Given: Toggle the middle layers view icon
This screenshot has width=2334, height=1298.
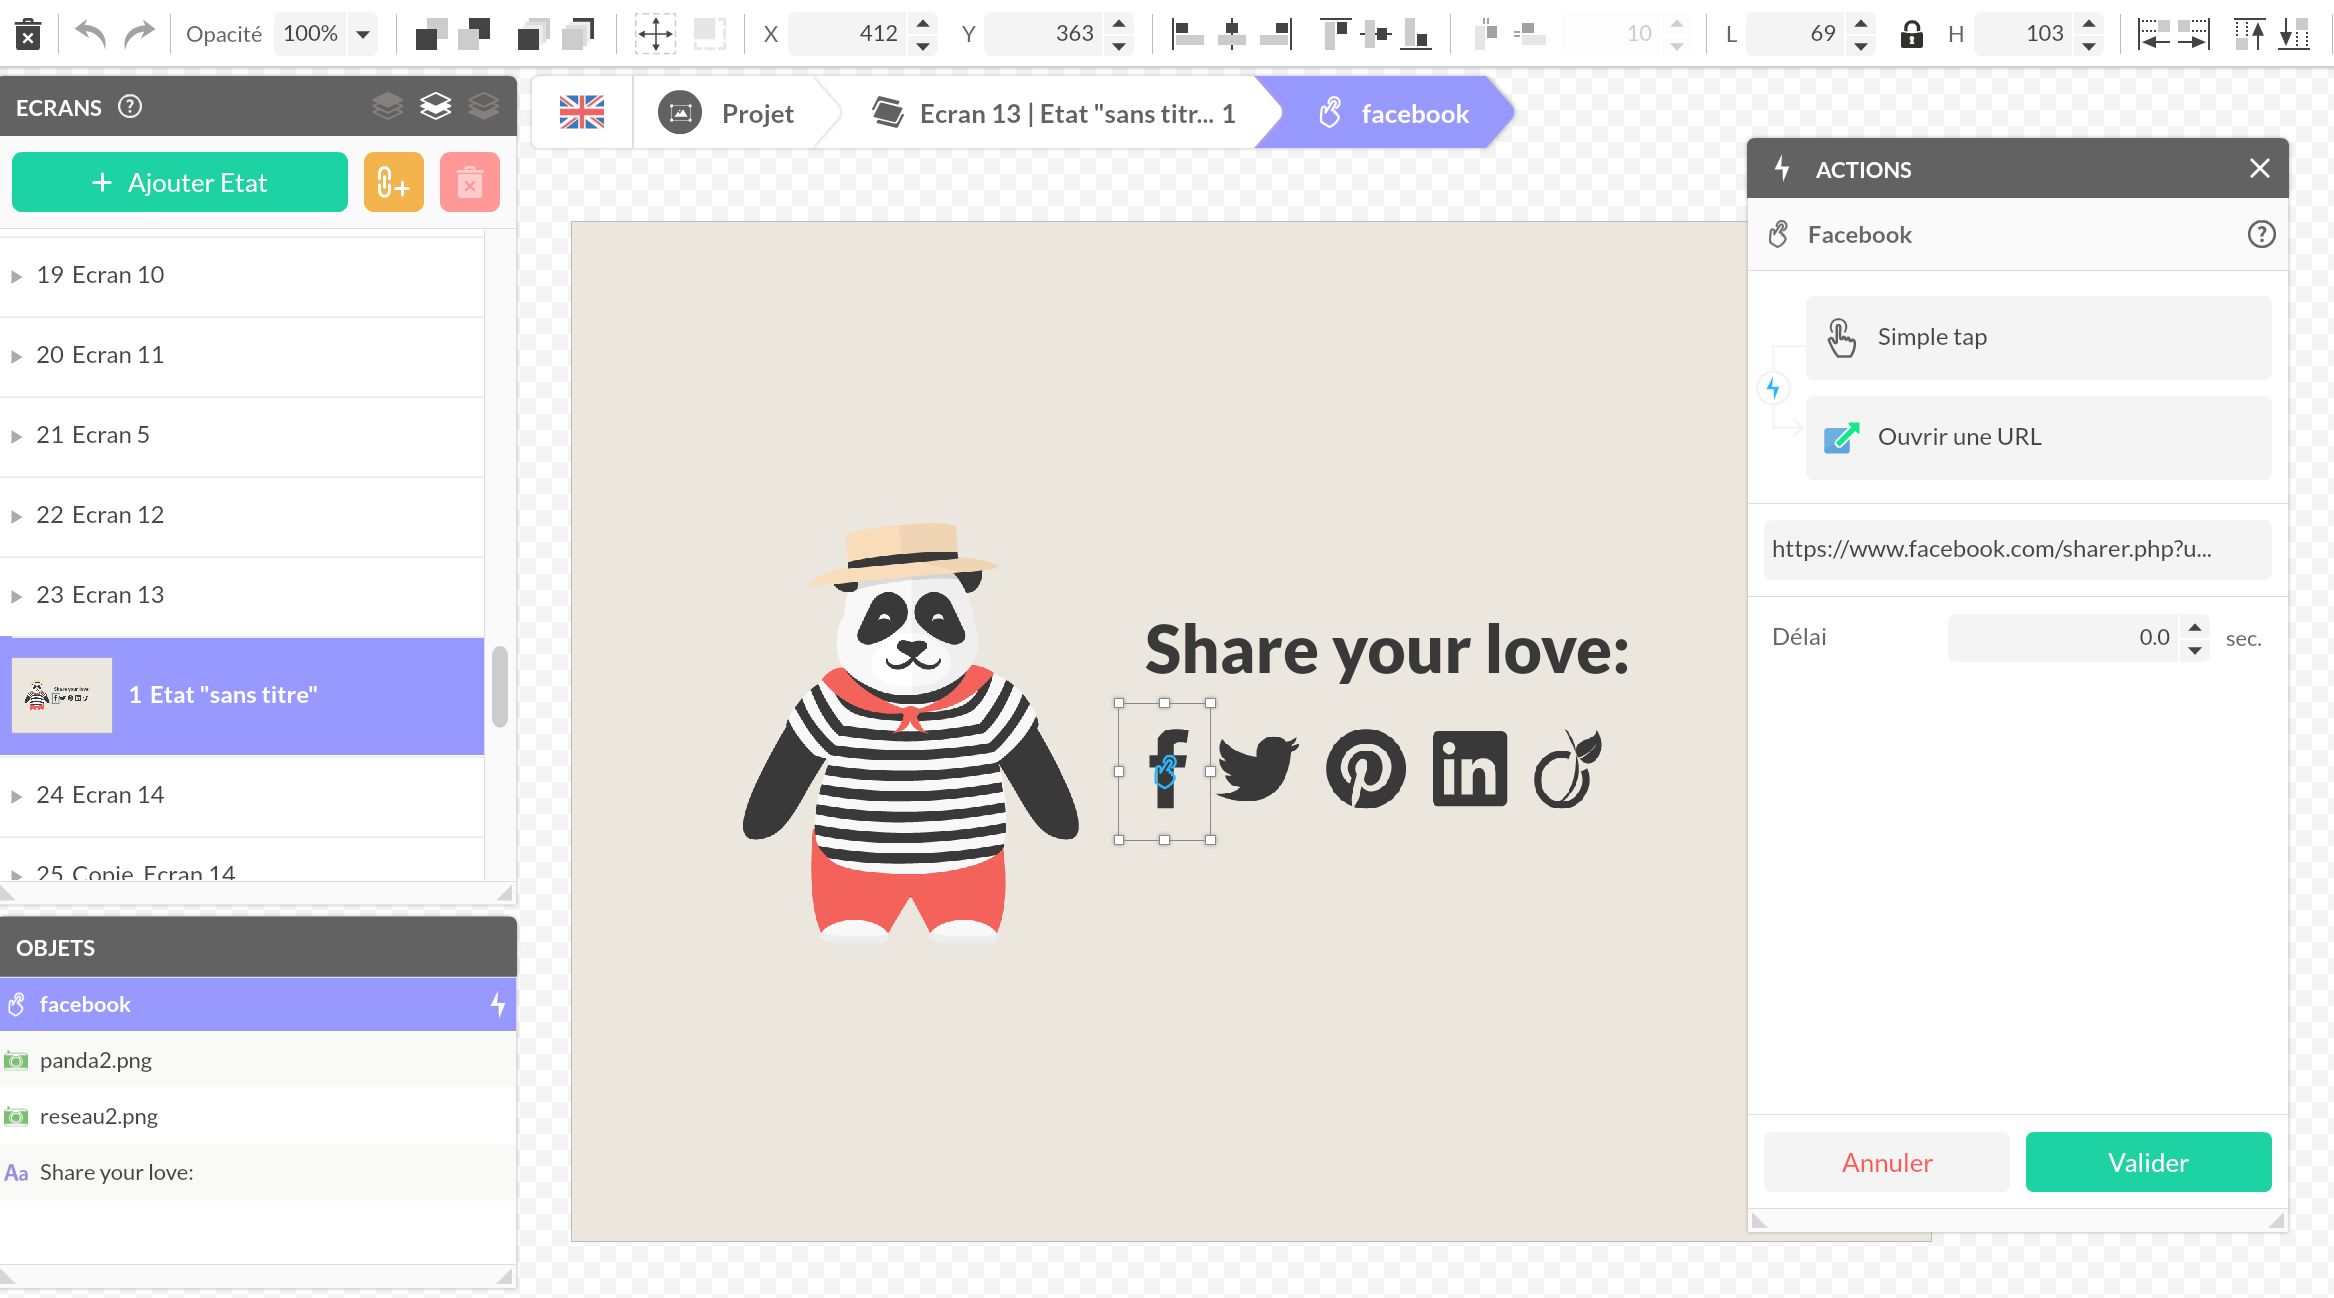Looking at the screenshot, I should pos(435,106).
